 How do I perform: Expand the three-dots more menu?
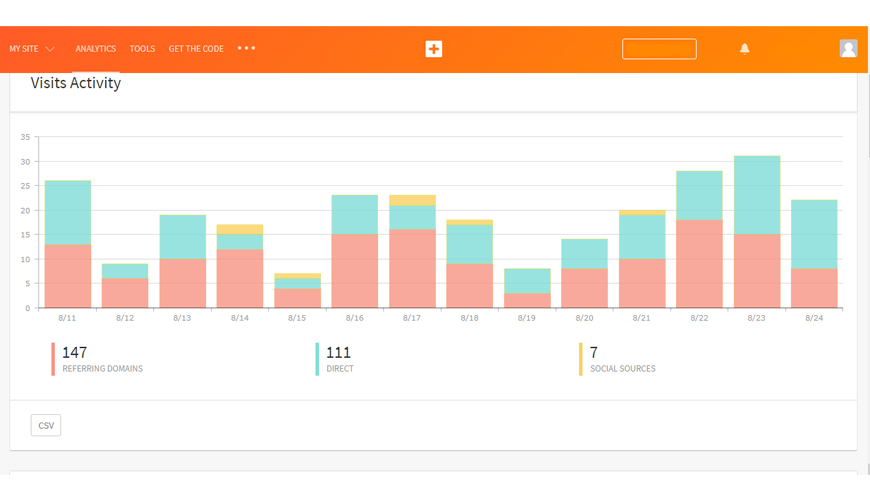(247, 48)
